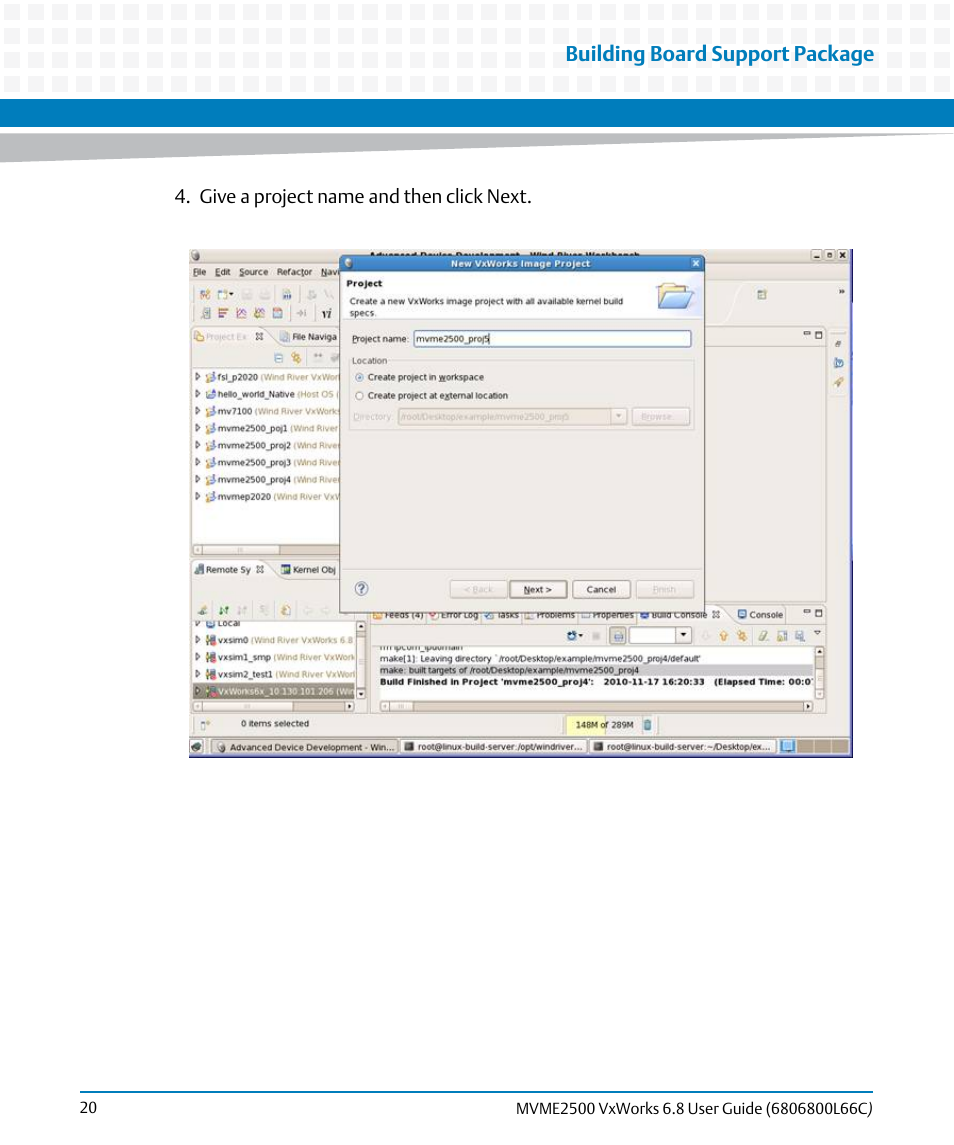
Task: Click into the Project name field
Action: coord(552,339)
